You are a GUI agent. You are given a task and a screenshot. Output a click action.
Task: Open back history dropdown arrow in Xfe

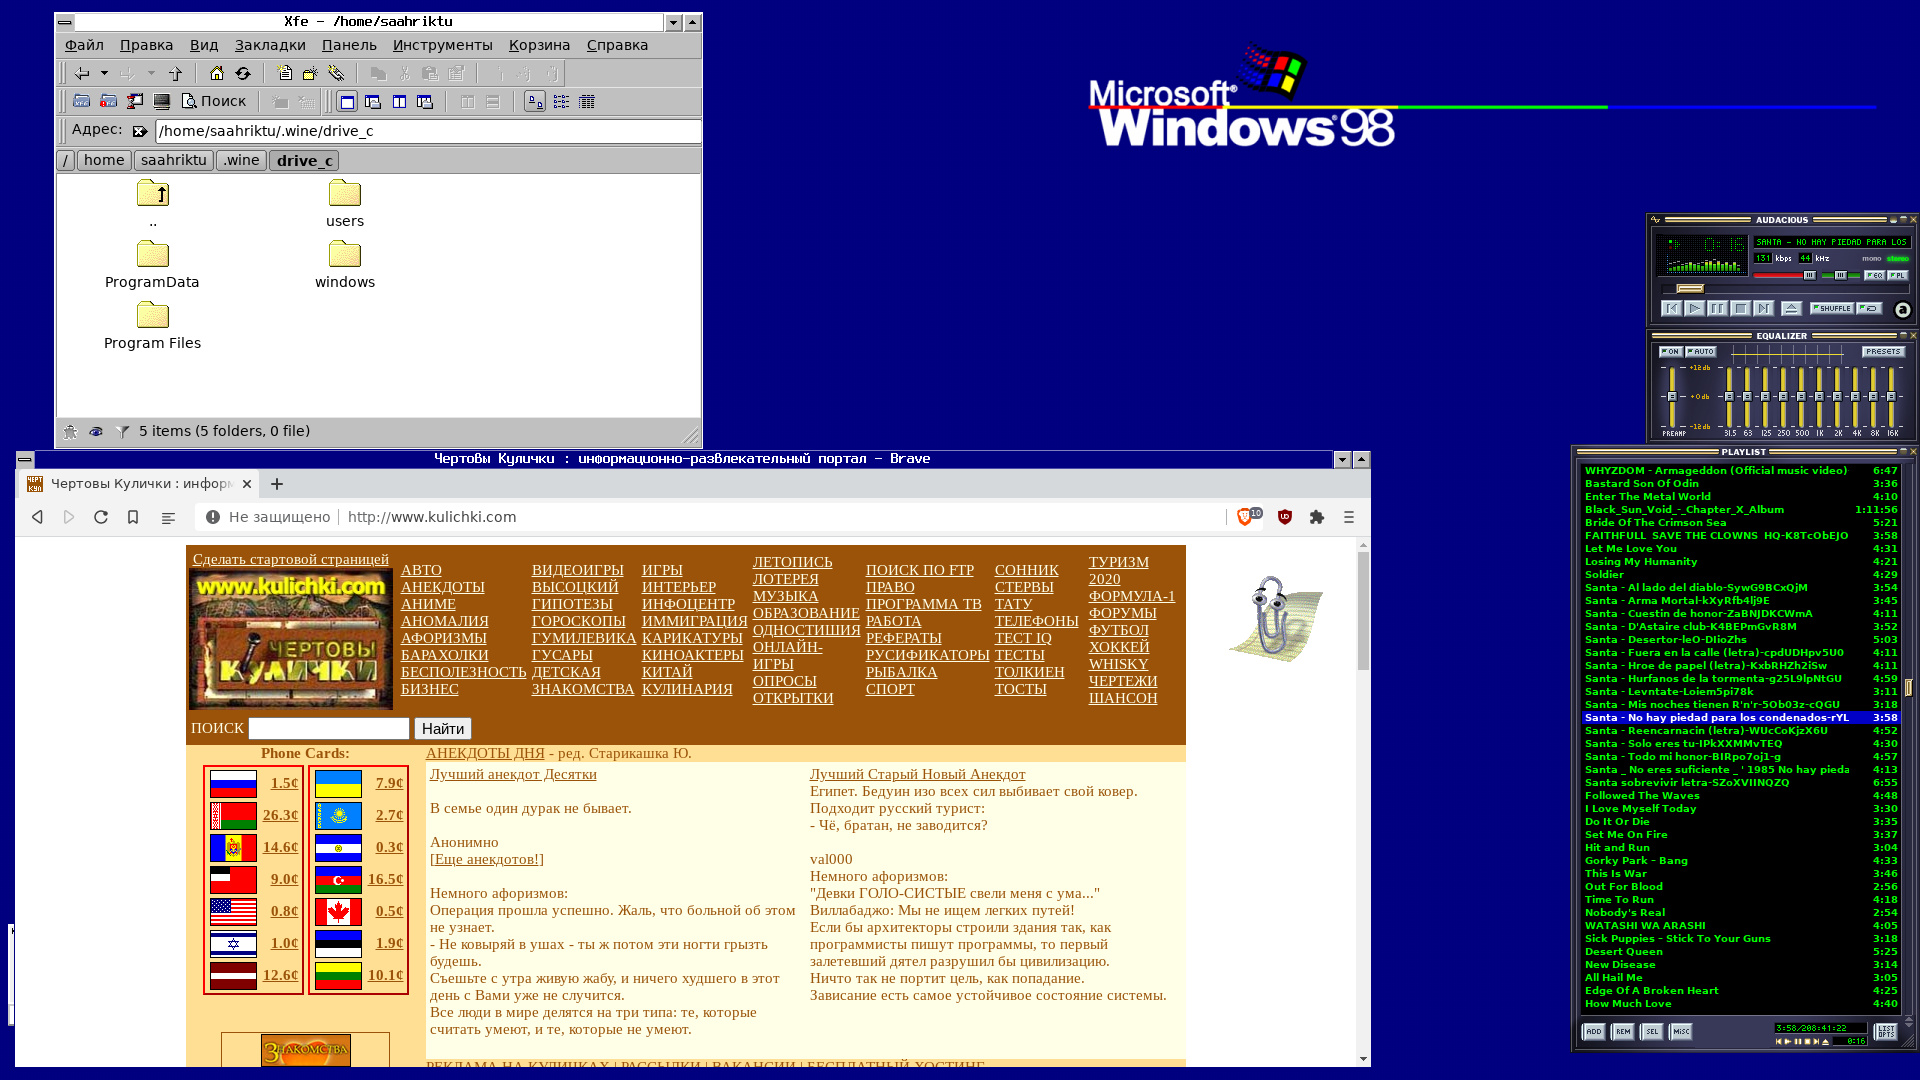coord(104,73)
